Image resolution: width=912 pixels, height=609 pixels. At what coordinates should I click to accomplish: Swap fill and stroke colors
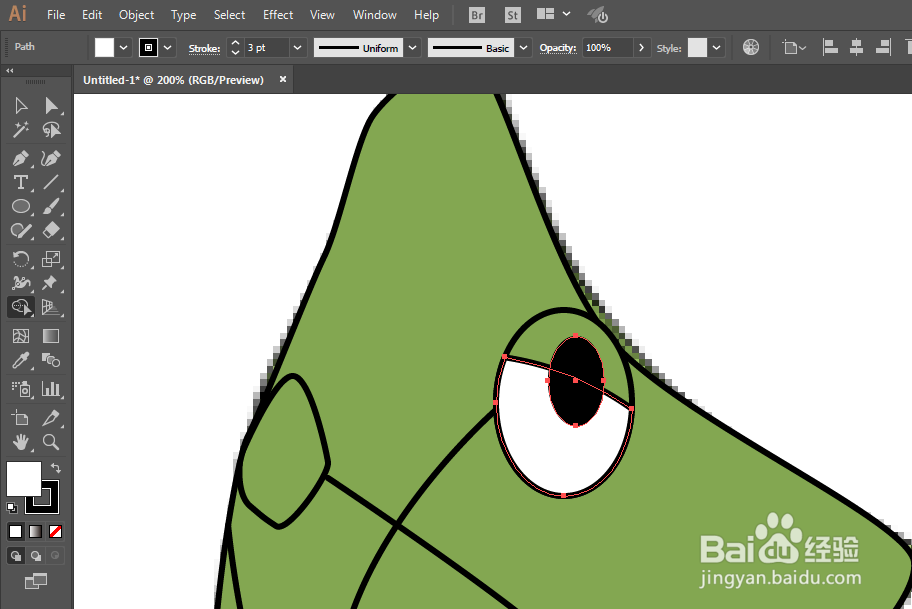tap(55, 468)
